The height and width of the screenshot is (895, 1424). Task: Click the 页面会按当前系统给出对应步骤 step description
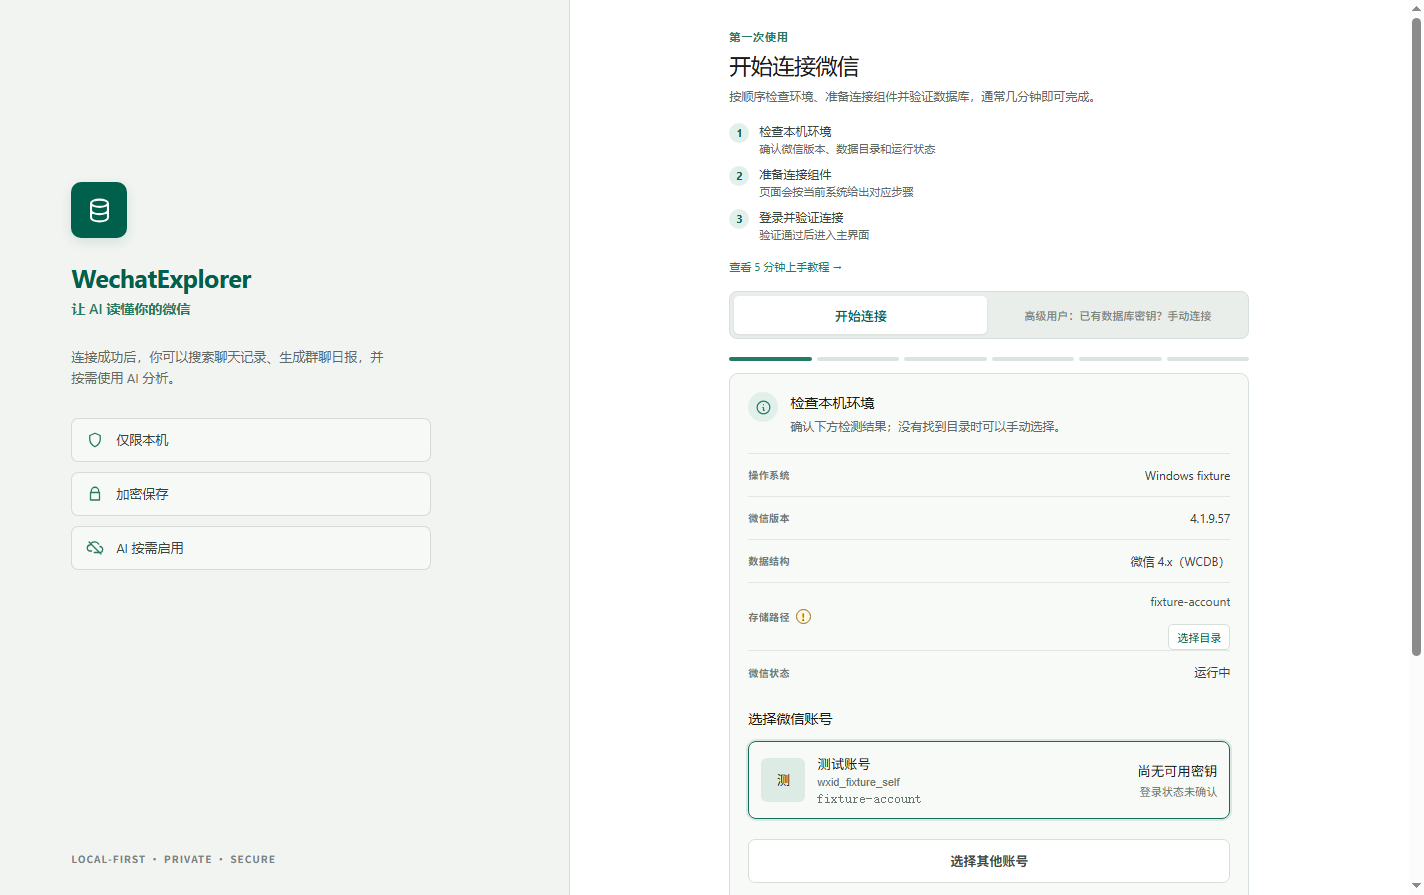click(836, 192)
